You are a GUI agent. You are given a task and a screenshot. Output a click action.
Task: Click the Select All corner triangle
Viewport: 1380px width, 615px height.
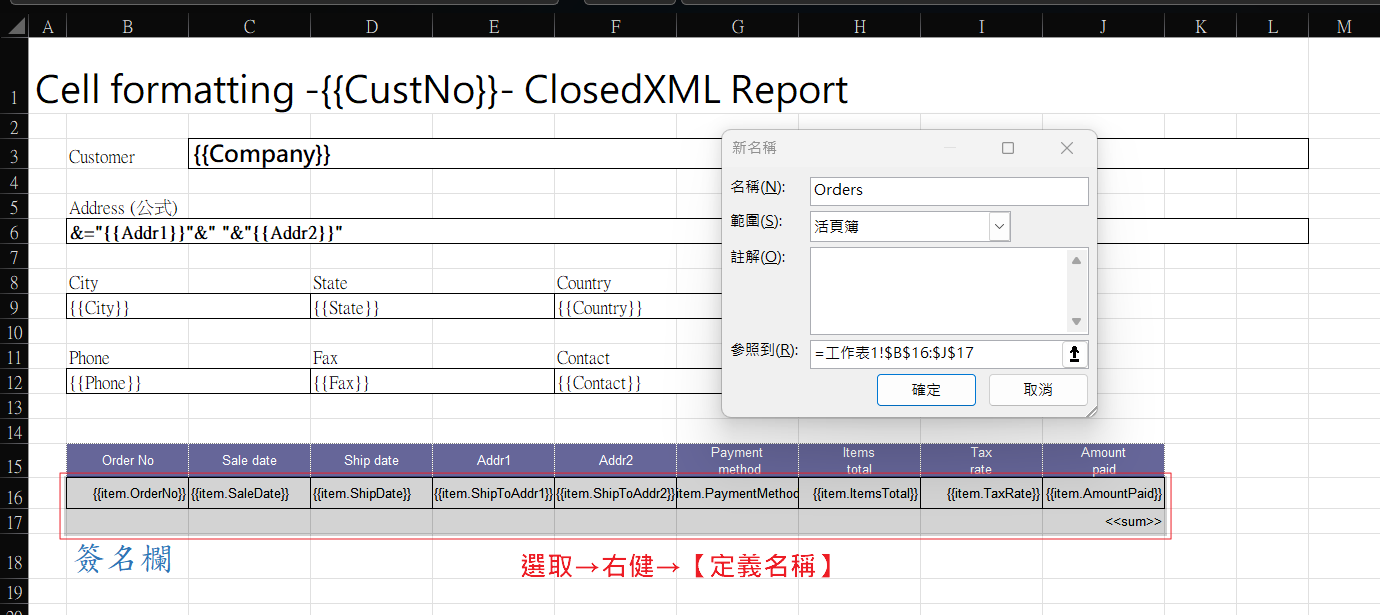coord(14,27)
